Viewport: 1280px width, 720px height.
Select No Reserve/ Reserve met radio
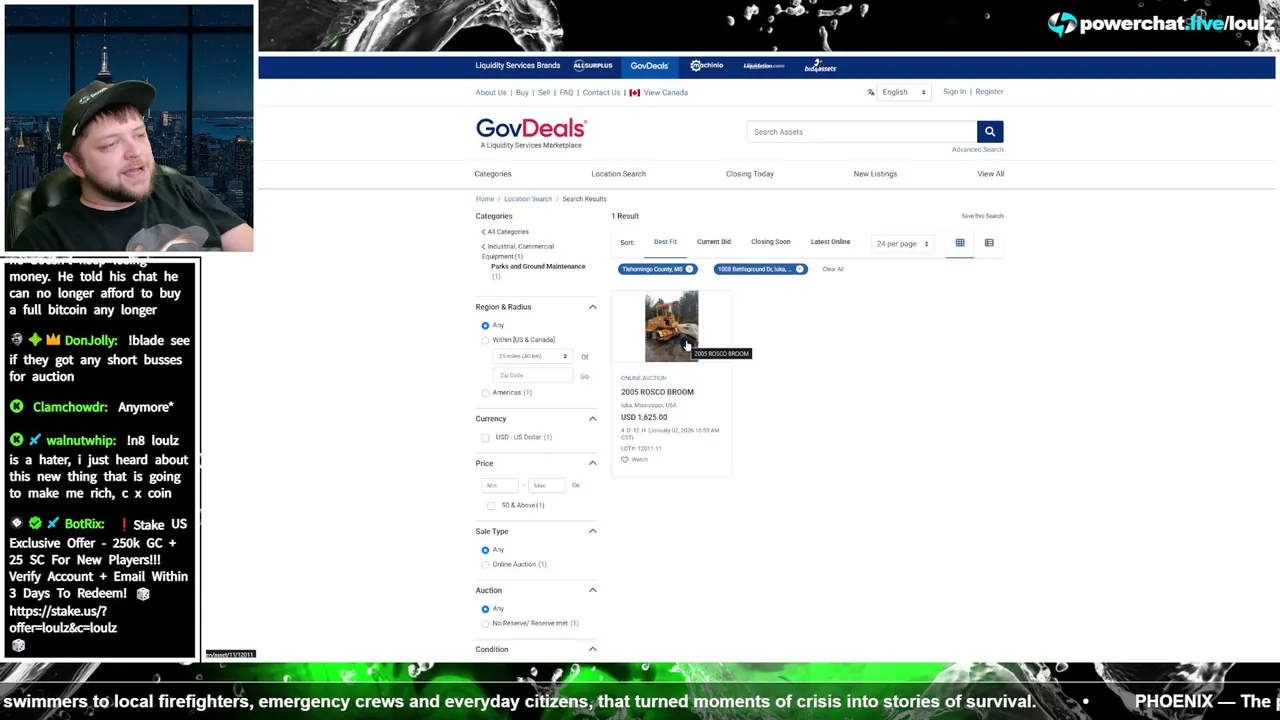click(x=485, y=623)
